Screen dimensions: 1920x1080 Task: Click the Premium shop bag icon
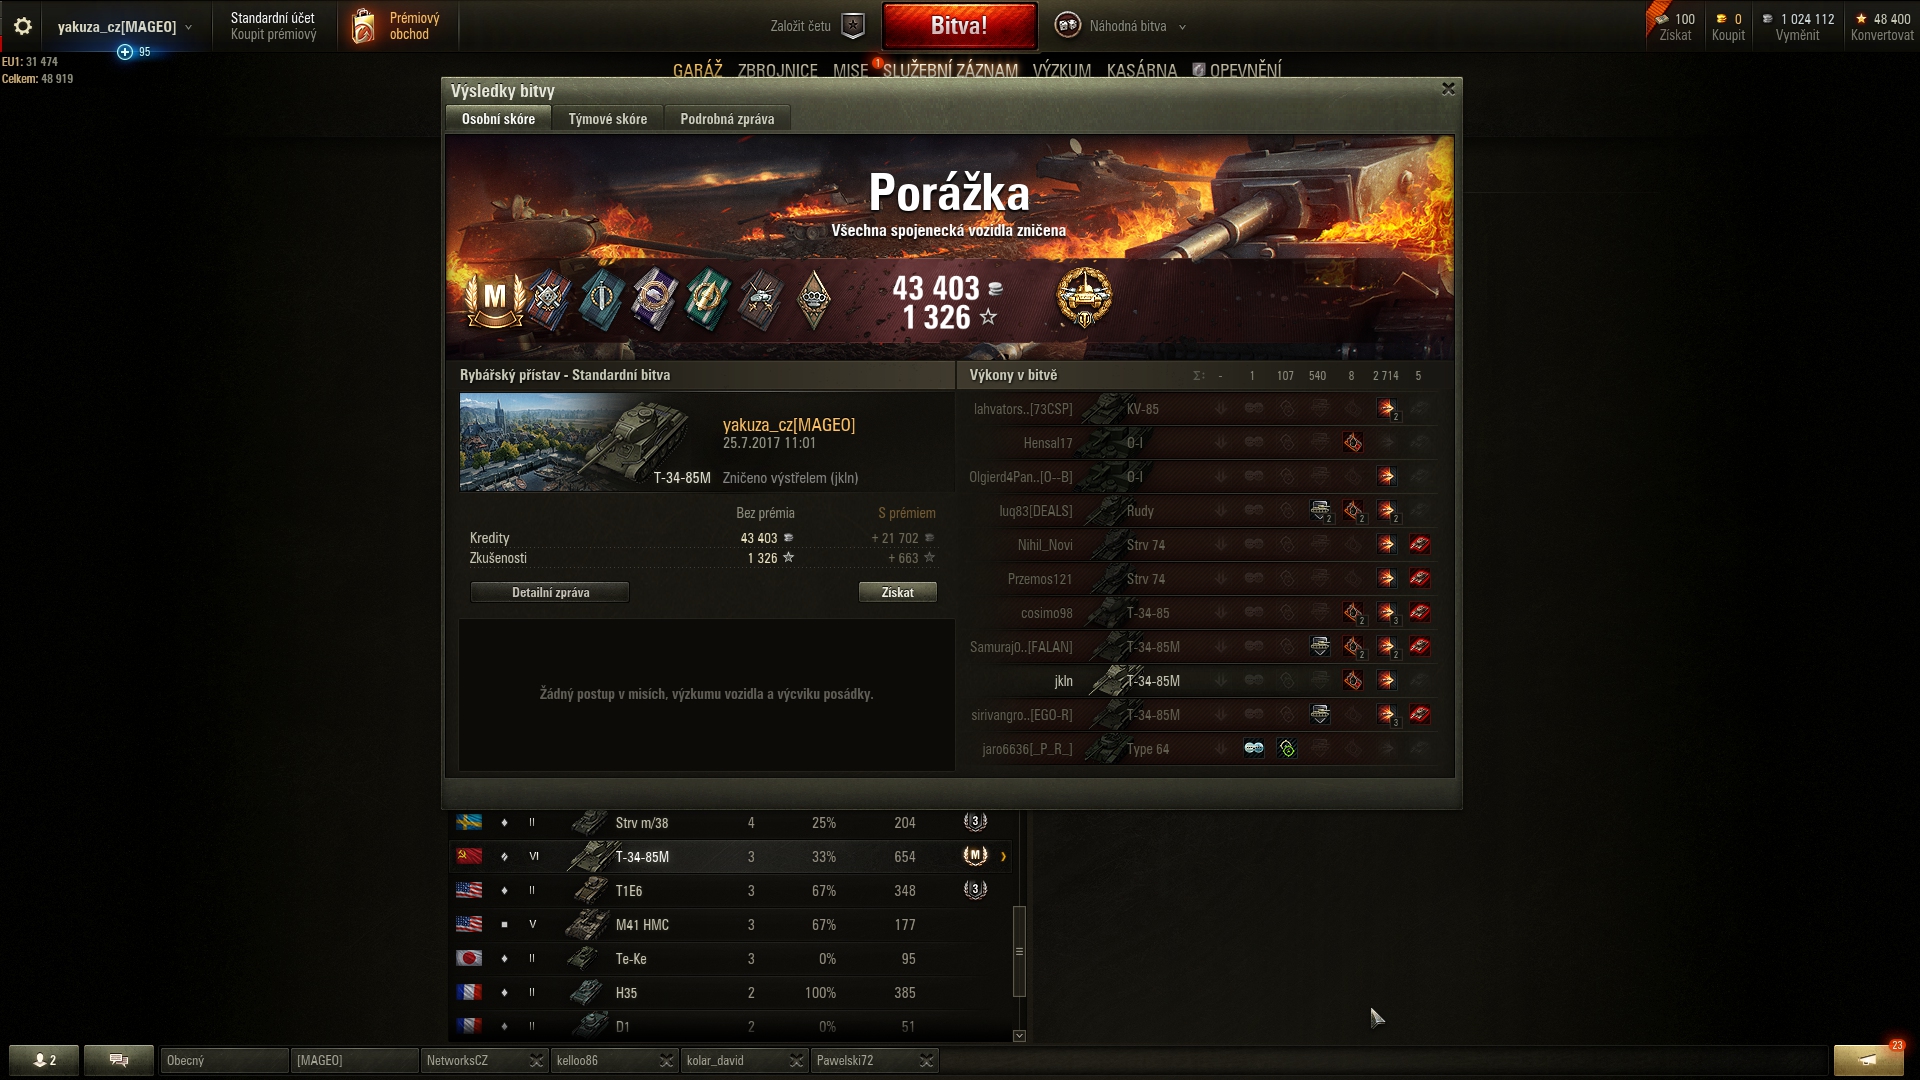[x=363, y=26]
